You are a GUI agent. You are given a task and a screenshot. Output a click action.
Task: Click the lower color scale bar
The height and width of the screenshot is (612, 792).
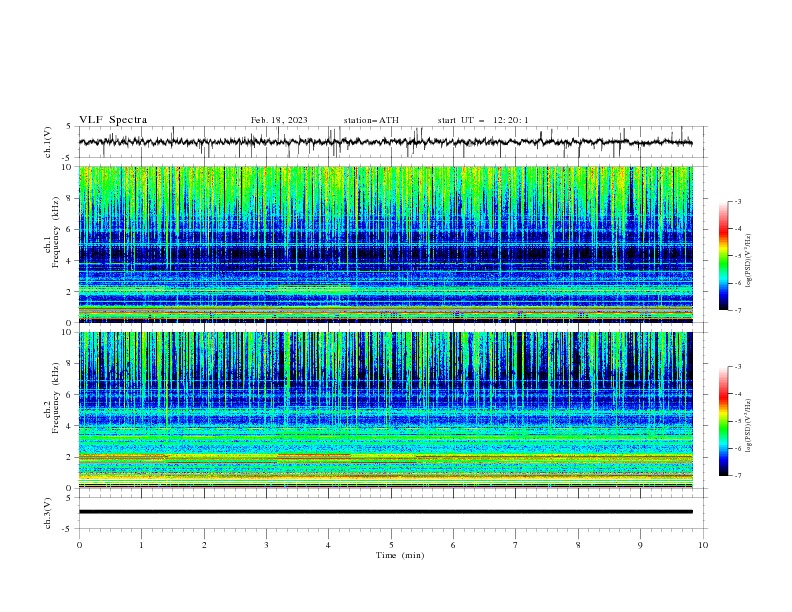[723, 421]
